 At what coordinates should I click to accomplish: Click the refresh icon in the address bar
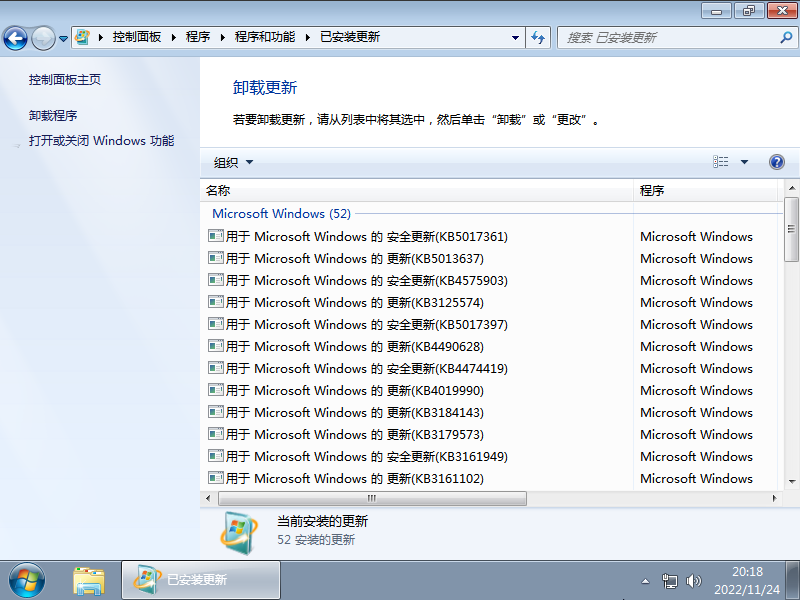[x=538, y=37]
